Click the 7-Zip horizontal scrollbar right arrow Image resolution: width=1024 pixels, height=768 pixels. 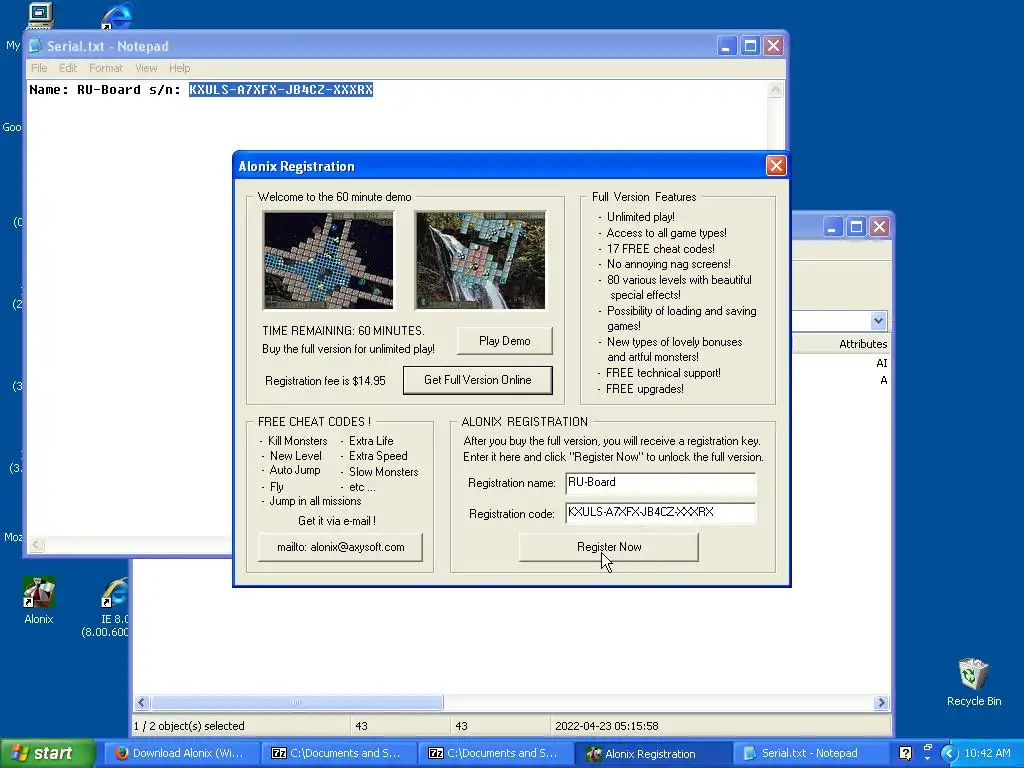click(881, 703)
